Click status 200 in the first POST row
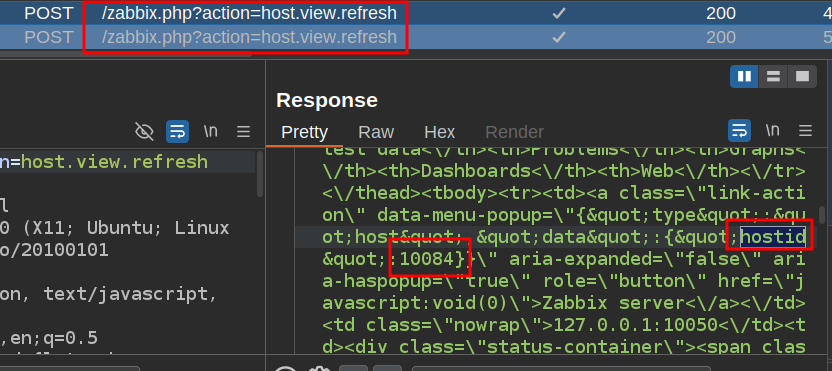This screenshot has height=371, width=832. pos(721,13)
